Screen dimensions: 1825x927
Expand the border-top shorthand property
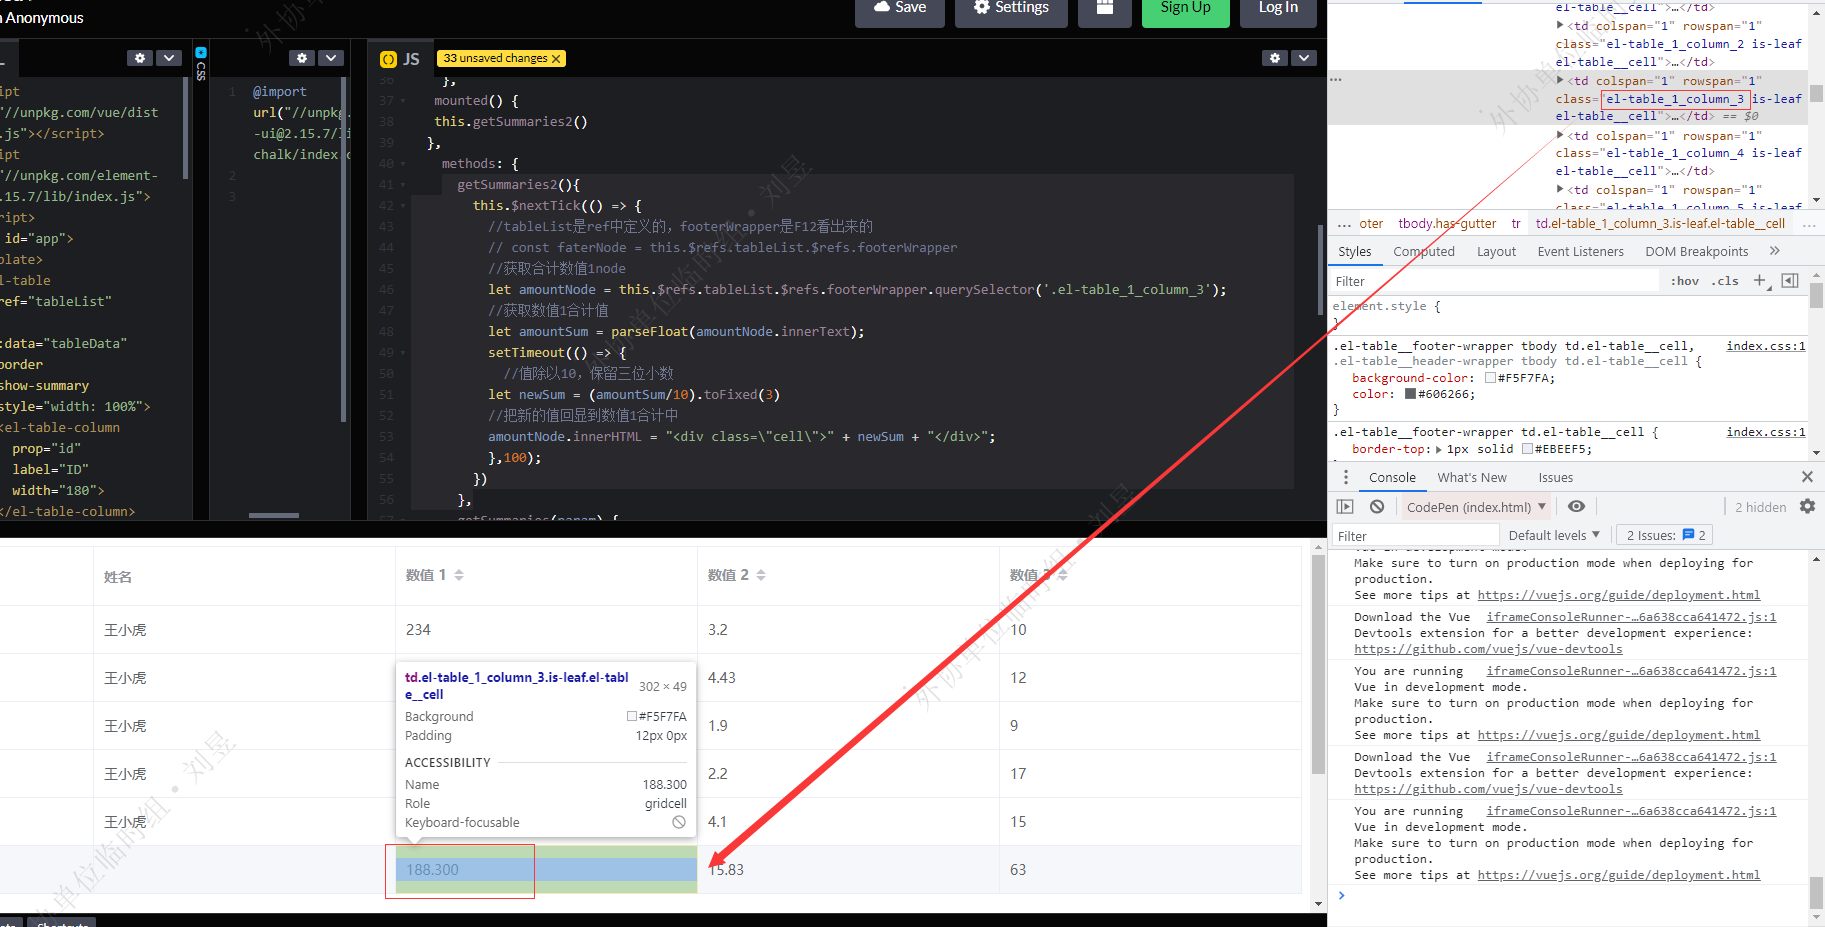1439,449
